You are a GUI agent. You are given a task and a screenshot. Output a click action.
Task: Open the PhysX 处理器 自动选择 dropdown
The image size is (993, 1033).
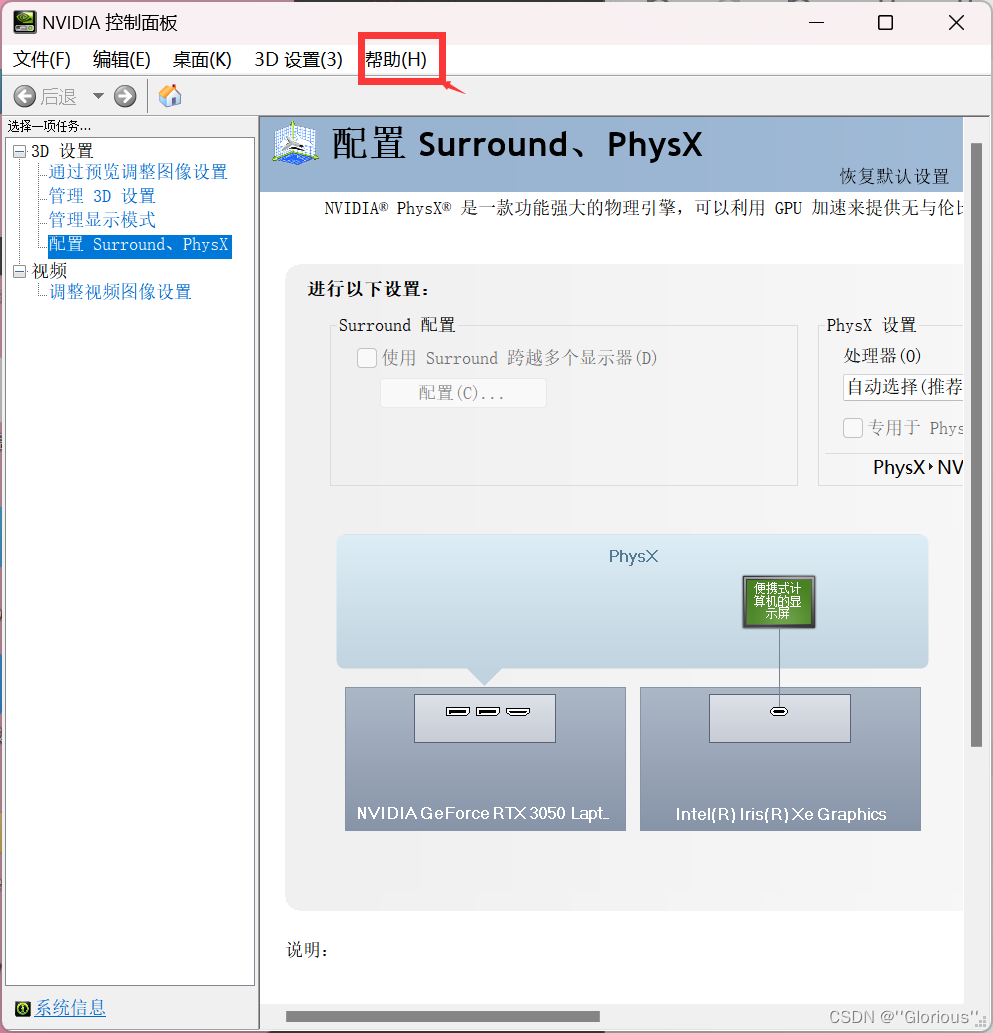click(x=903, y=387)
